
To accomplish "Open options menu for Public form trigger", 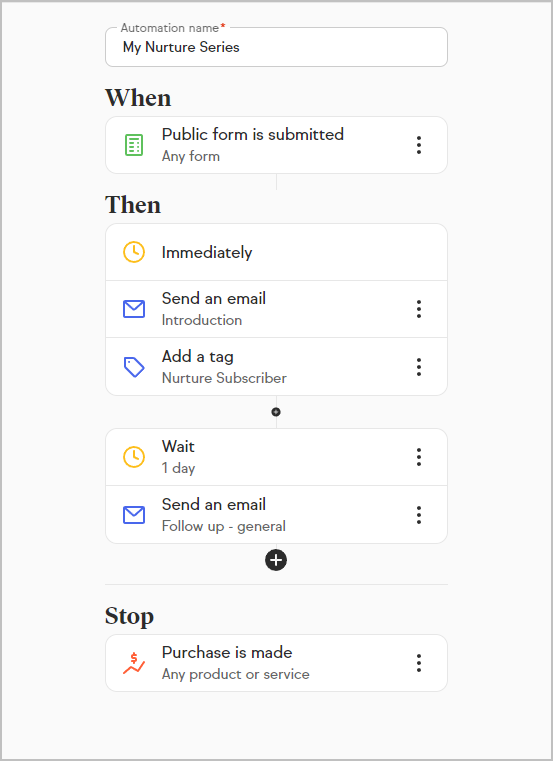I will [419, 145].
